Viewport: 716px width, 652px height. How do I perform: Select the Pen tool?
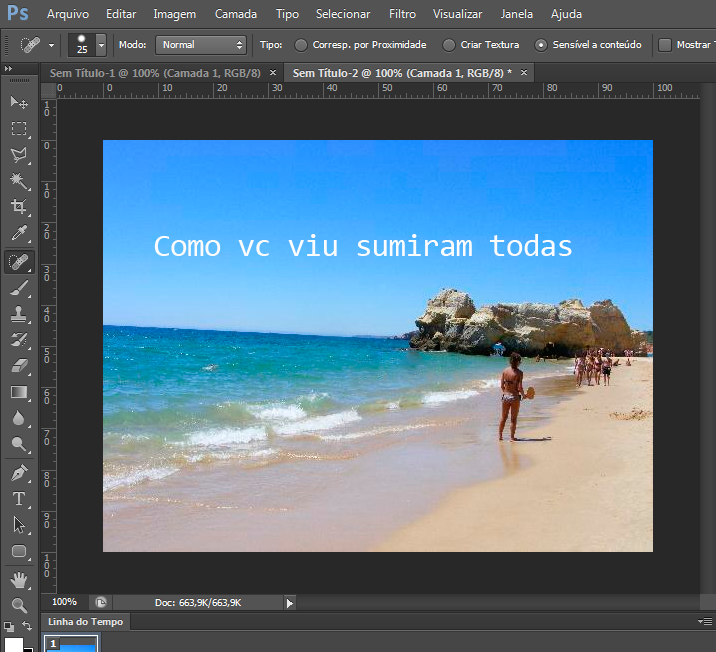[19, 473]
